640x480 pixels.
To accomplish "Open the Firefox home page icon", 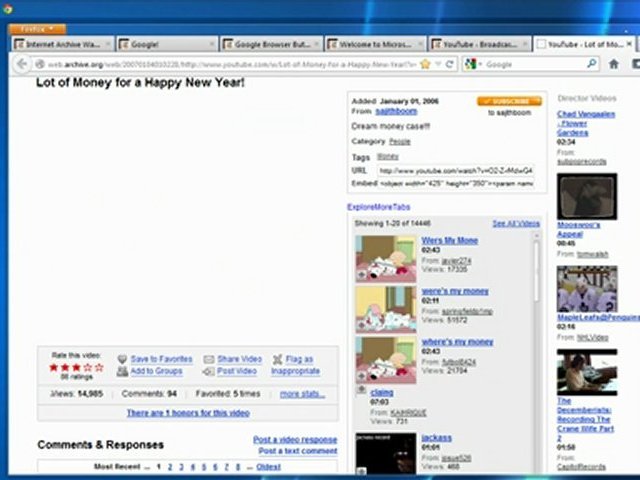I will point(614,64).
